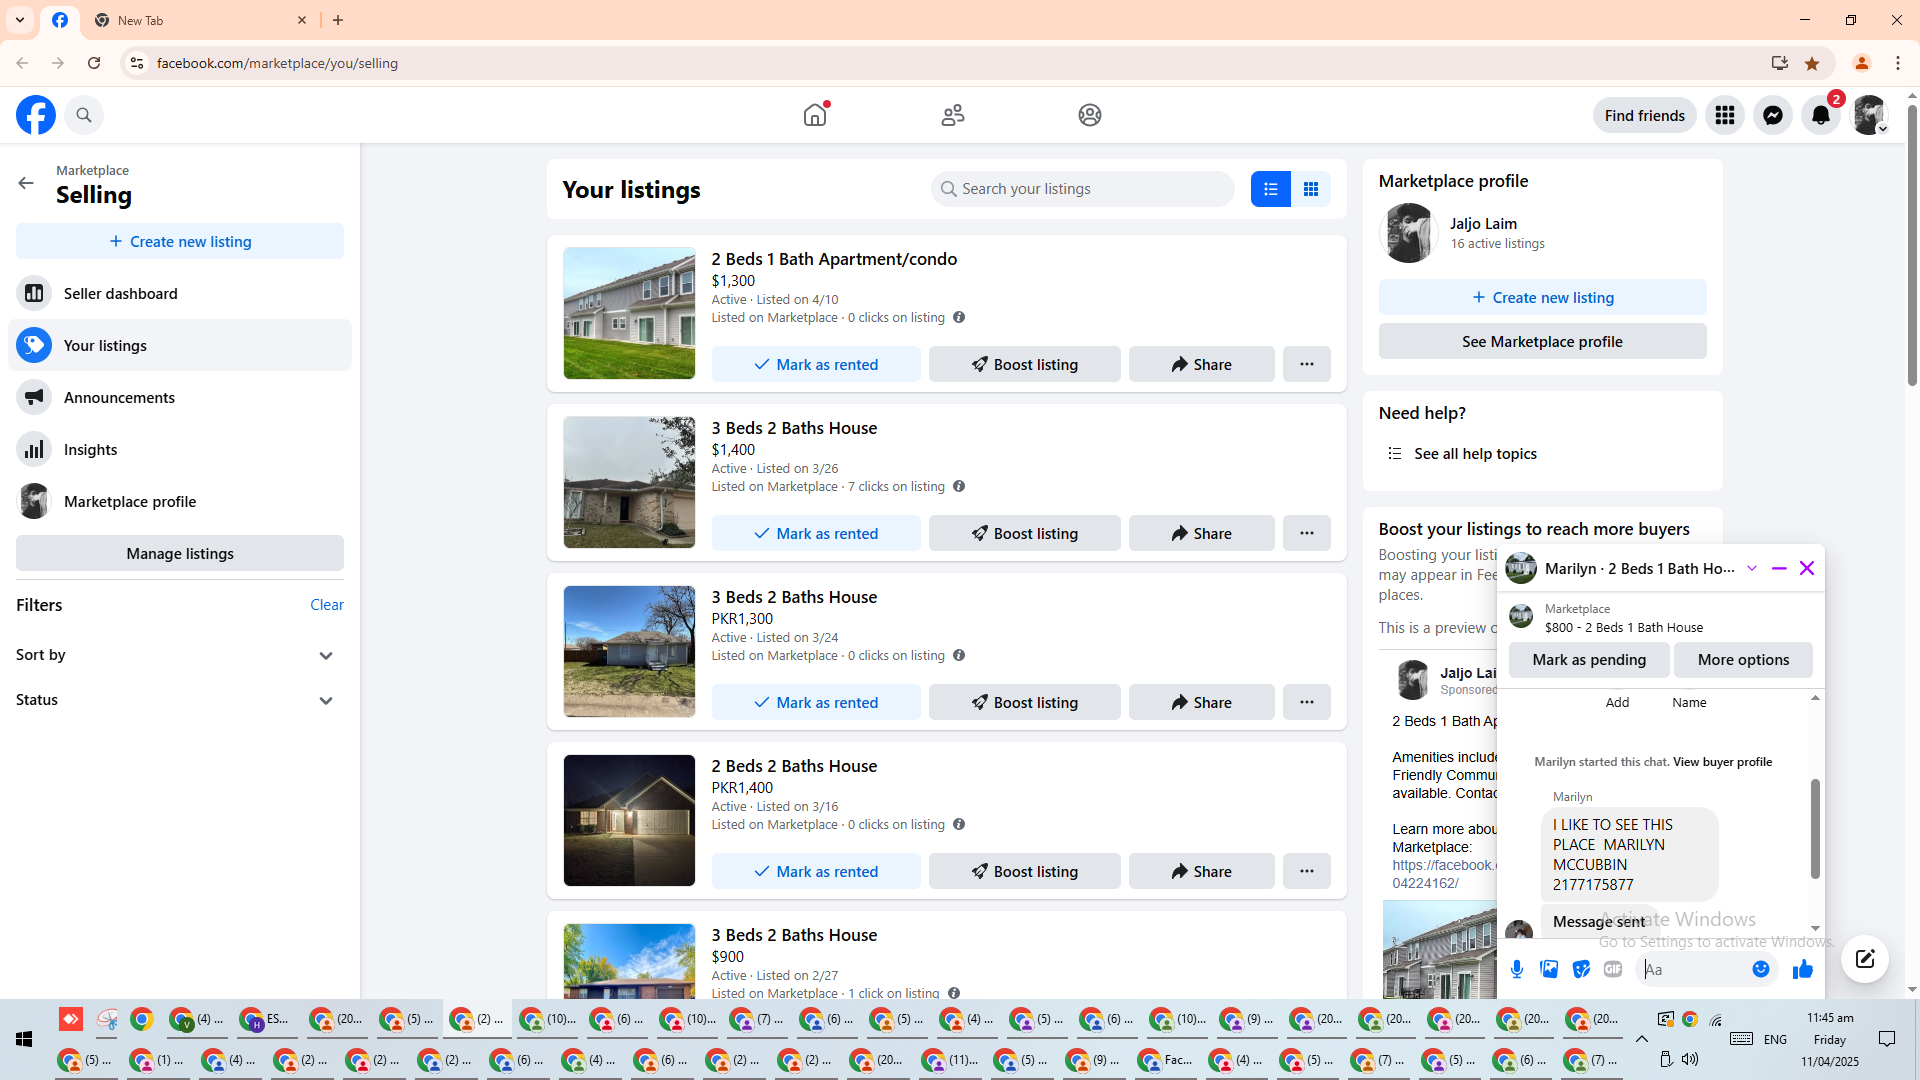Open more options for the PKR1,400 listing
This screenshot has height=1080, width=1920.
point(1307,871)
